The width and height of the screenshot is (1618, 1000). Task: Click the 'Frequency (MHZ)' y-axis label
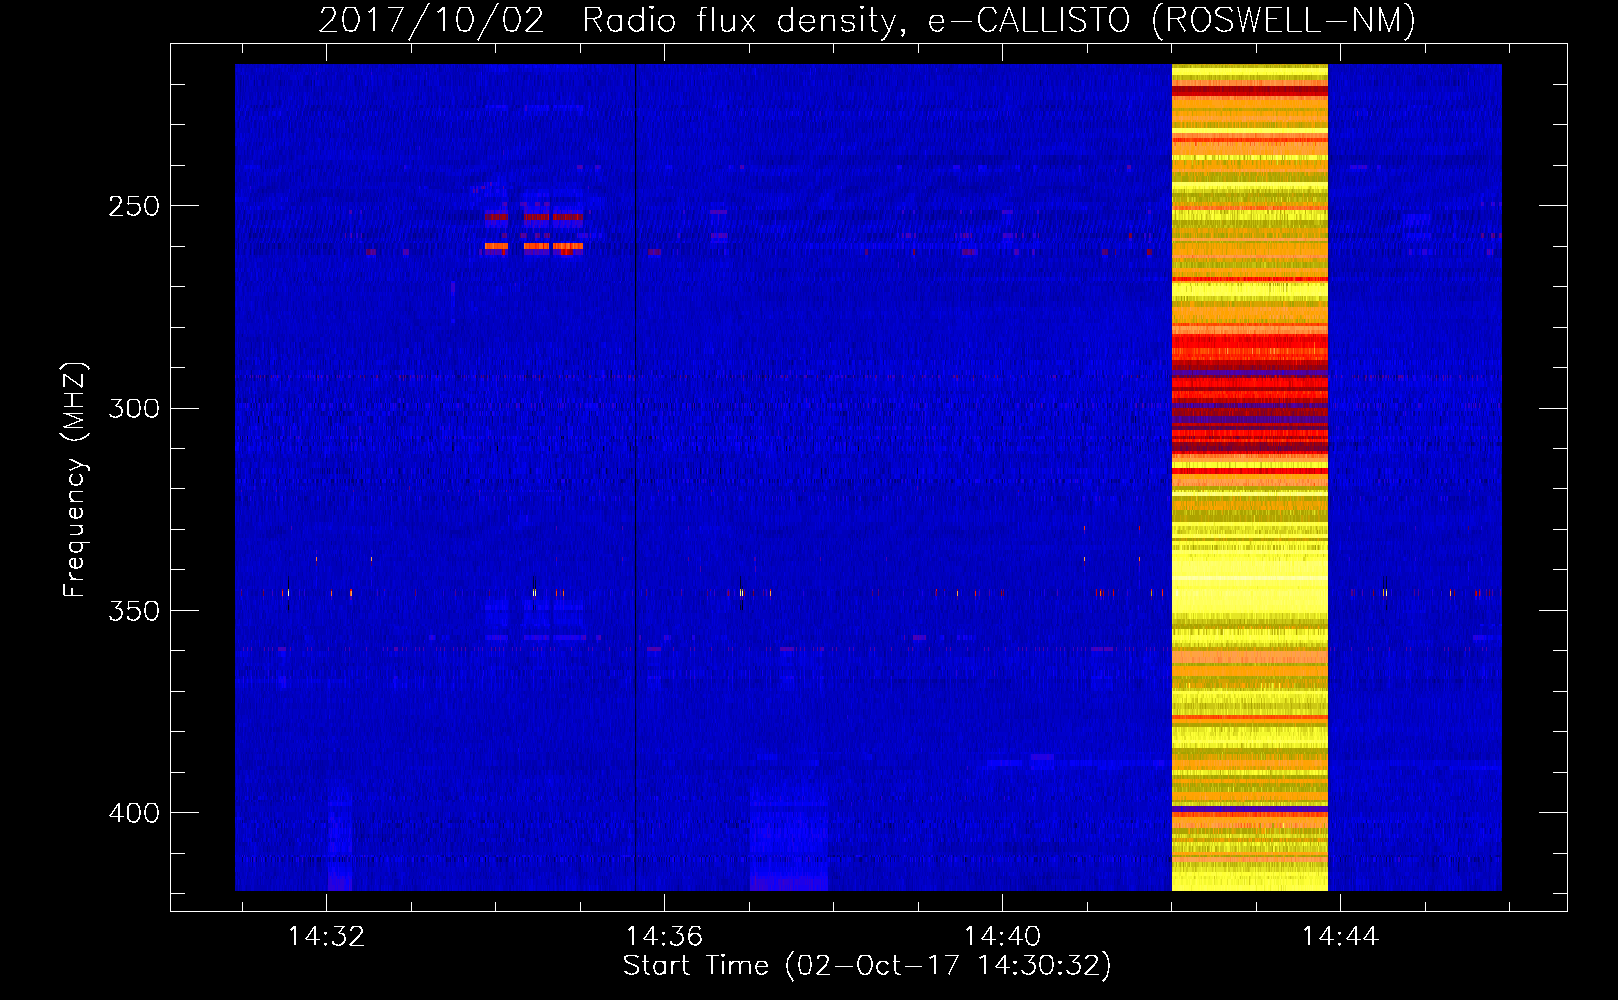tap(75, 480)
